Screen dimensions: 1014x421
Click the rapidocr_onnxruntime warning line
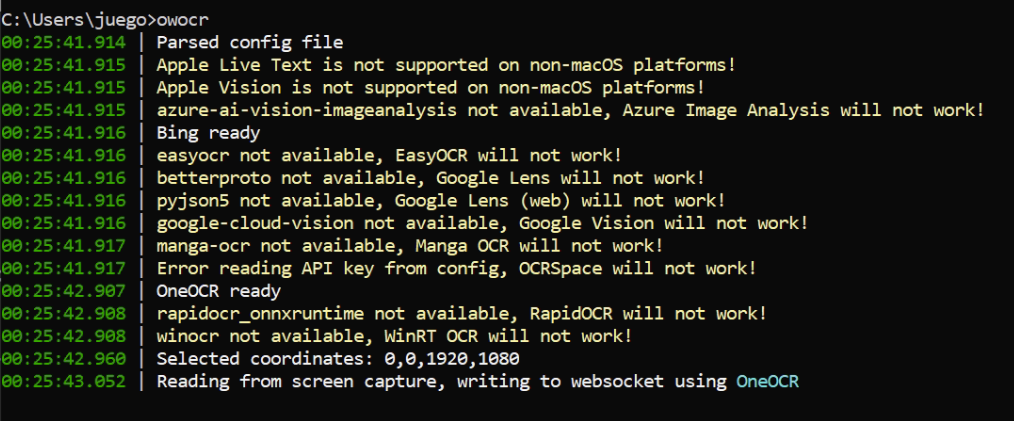pos(462,314)
